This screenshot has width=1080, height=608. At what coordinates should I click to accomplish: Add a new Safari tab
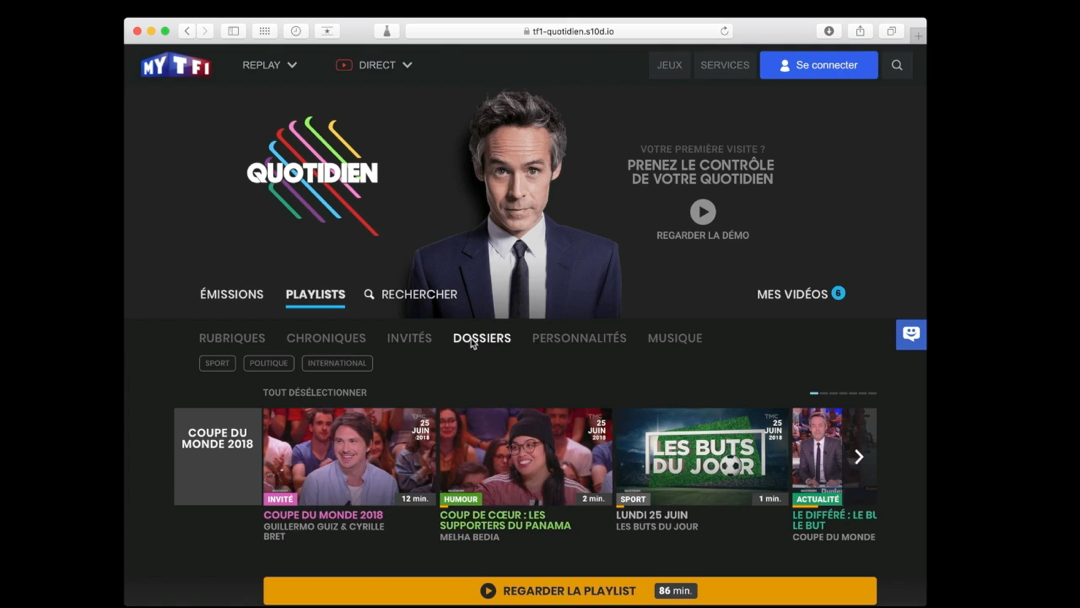[918, 36]
